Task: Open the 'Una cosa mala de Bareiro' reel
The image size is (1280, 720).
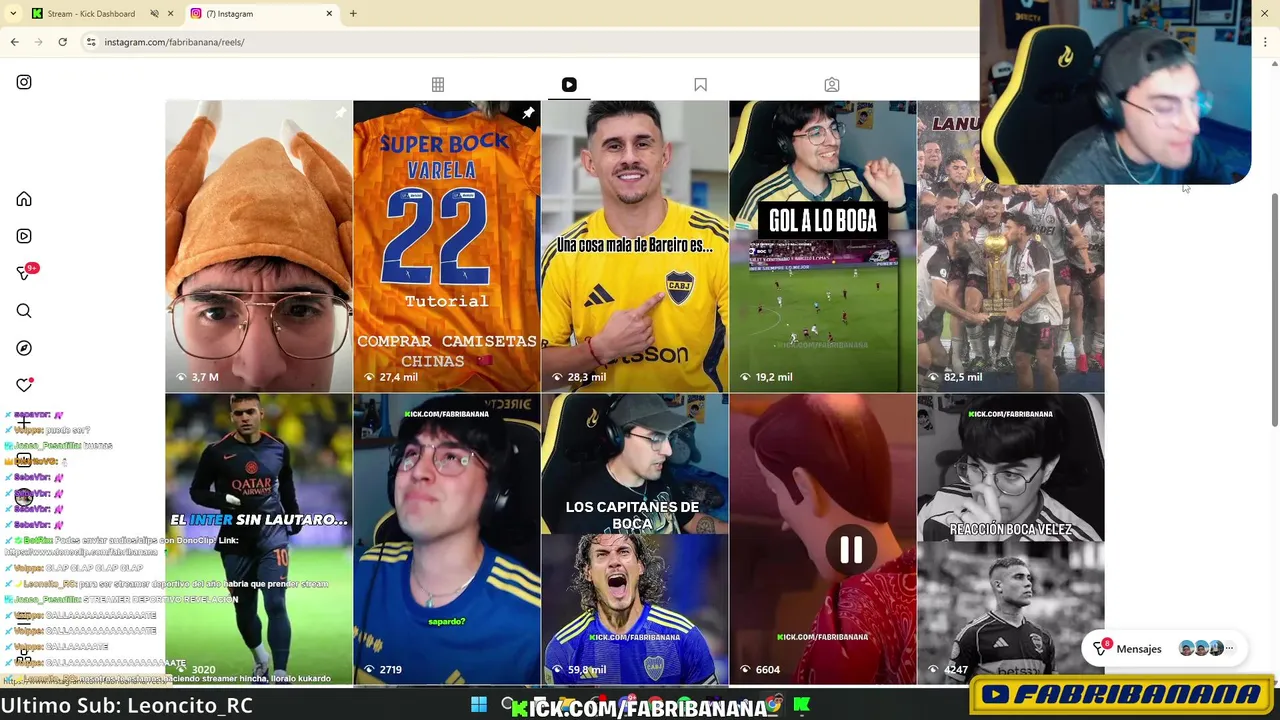Action: (x=635, y=246)
